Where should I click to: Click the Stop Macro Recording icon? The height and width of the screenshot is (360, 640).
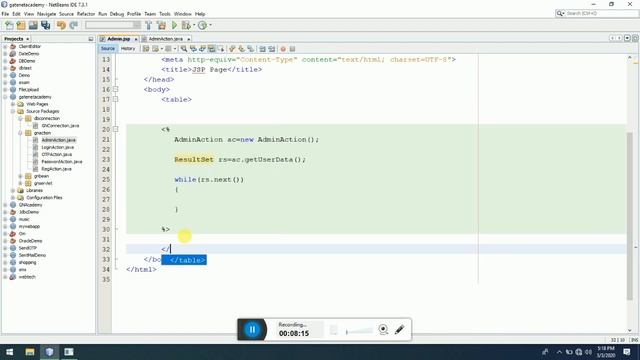tap(292, 49)
